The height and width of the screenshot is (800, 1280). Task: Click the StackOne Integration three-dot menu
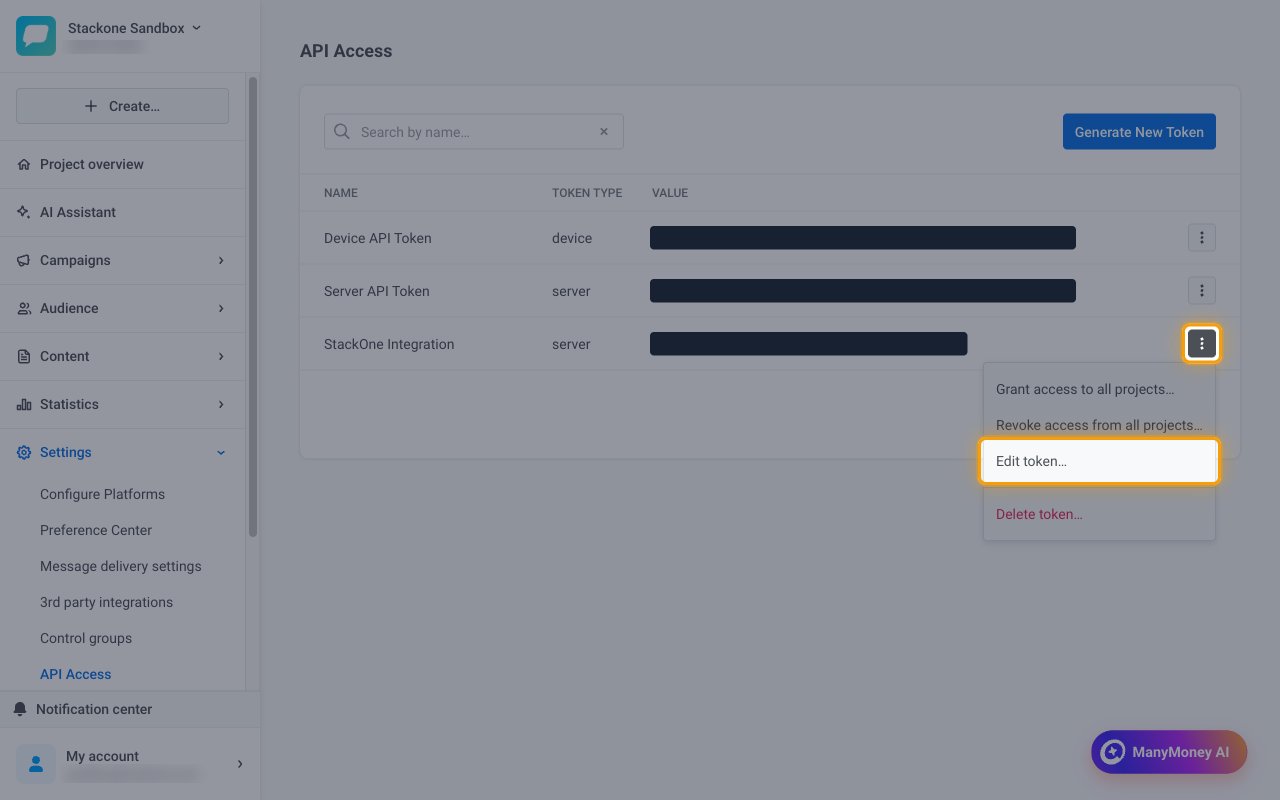click(1202, 344)
